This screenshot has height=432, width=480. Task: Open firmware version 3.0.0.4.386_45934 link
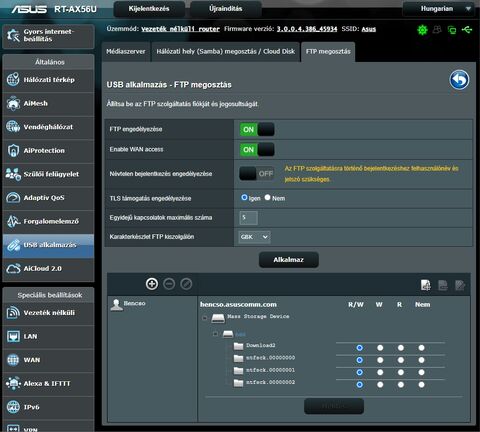pos(307,29)
